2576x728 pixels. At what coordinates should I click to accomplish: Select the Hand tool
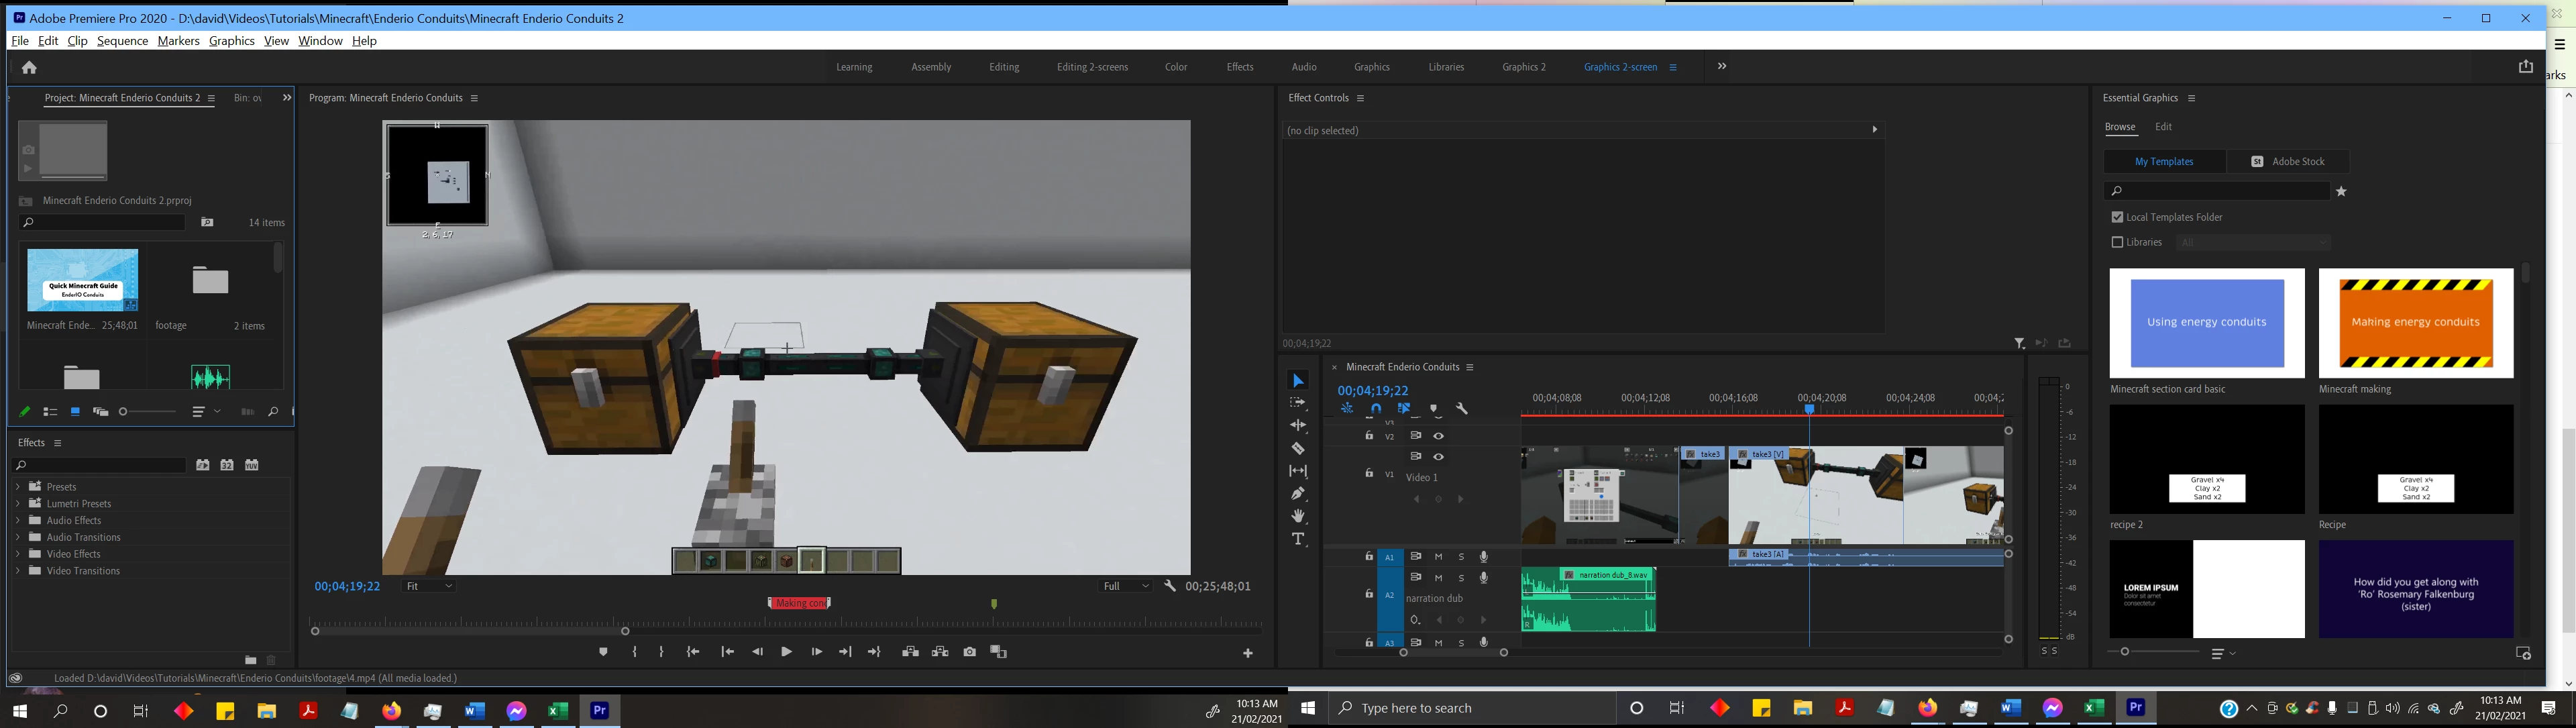[x=1298, y=517]
